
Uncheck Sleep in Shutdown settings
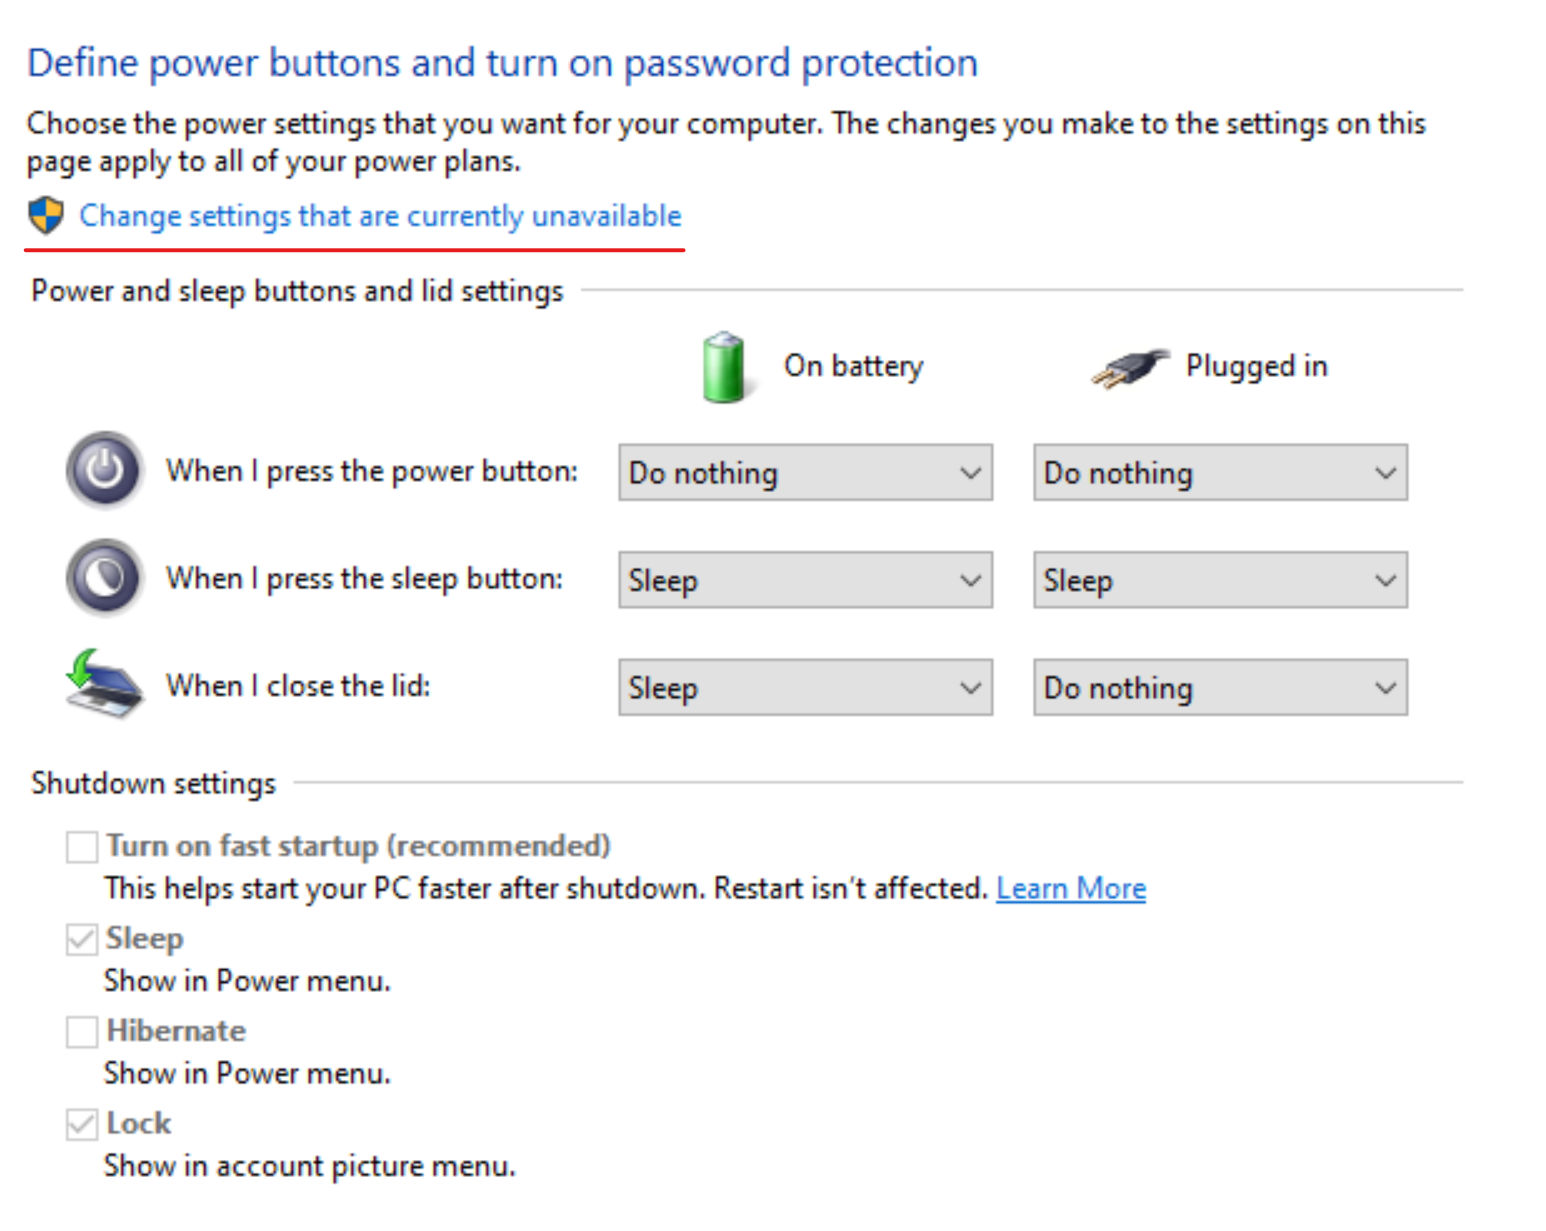pyautogui.click(x=81, y=939)
